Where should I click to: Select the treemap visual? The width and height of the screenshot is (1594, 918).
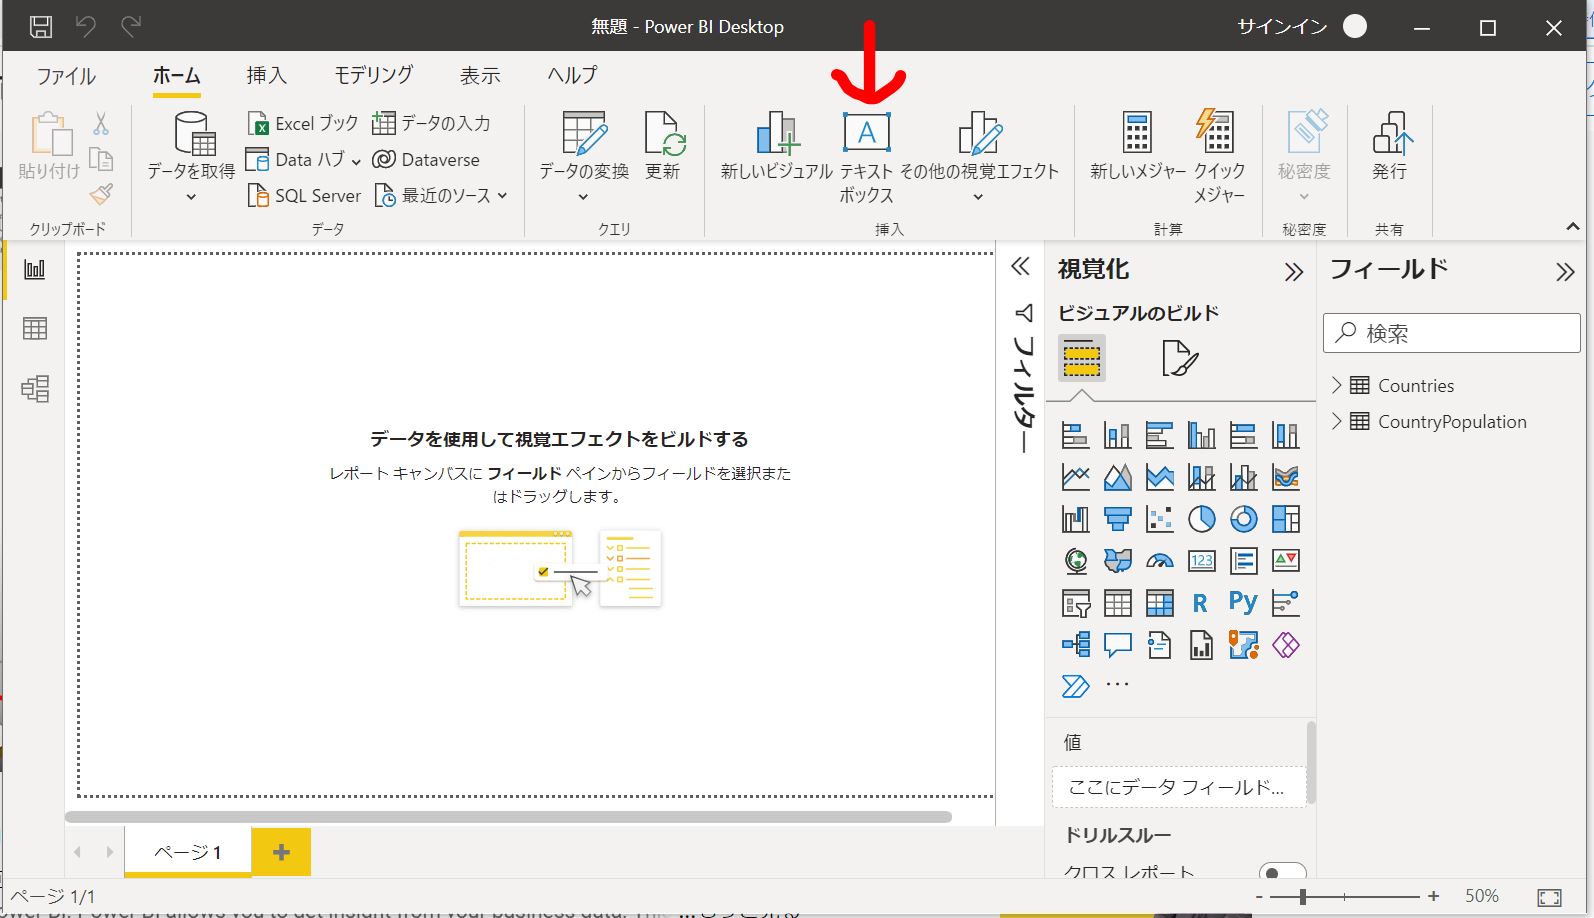pyautogui.click(x=1285, y=519)
